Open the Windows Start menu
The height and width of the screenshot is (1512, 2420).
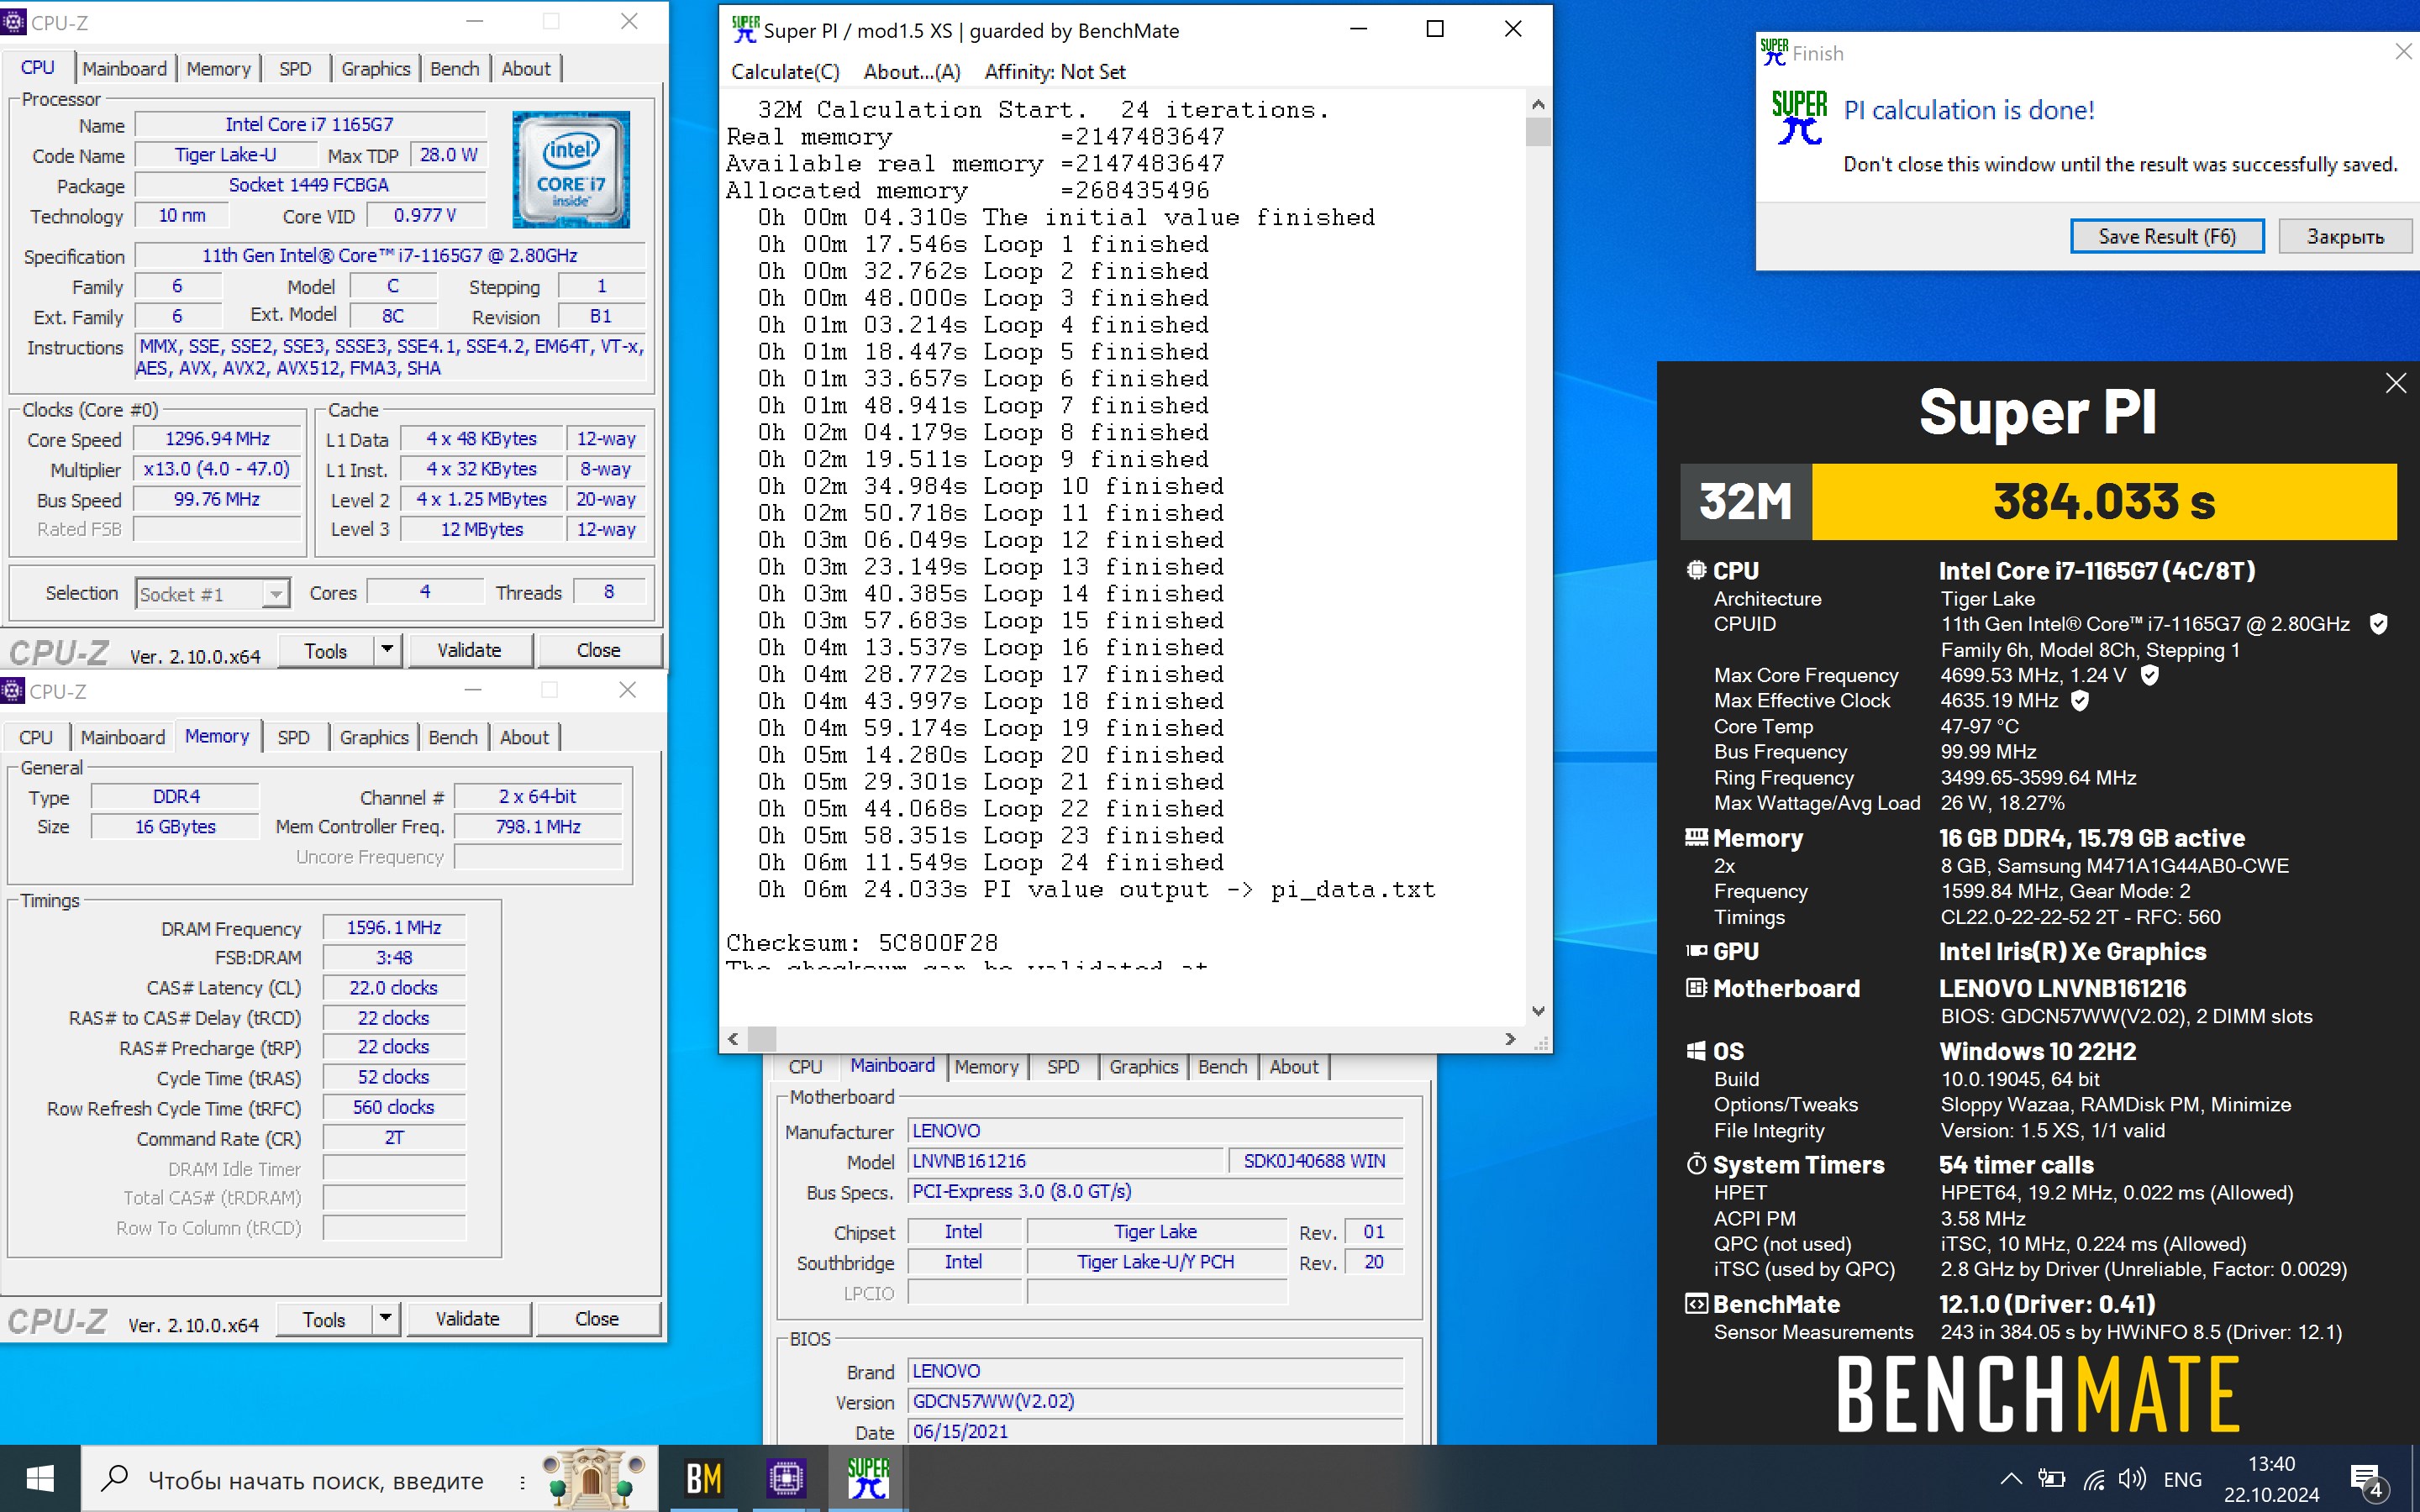point(40,1478)
